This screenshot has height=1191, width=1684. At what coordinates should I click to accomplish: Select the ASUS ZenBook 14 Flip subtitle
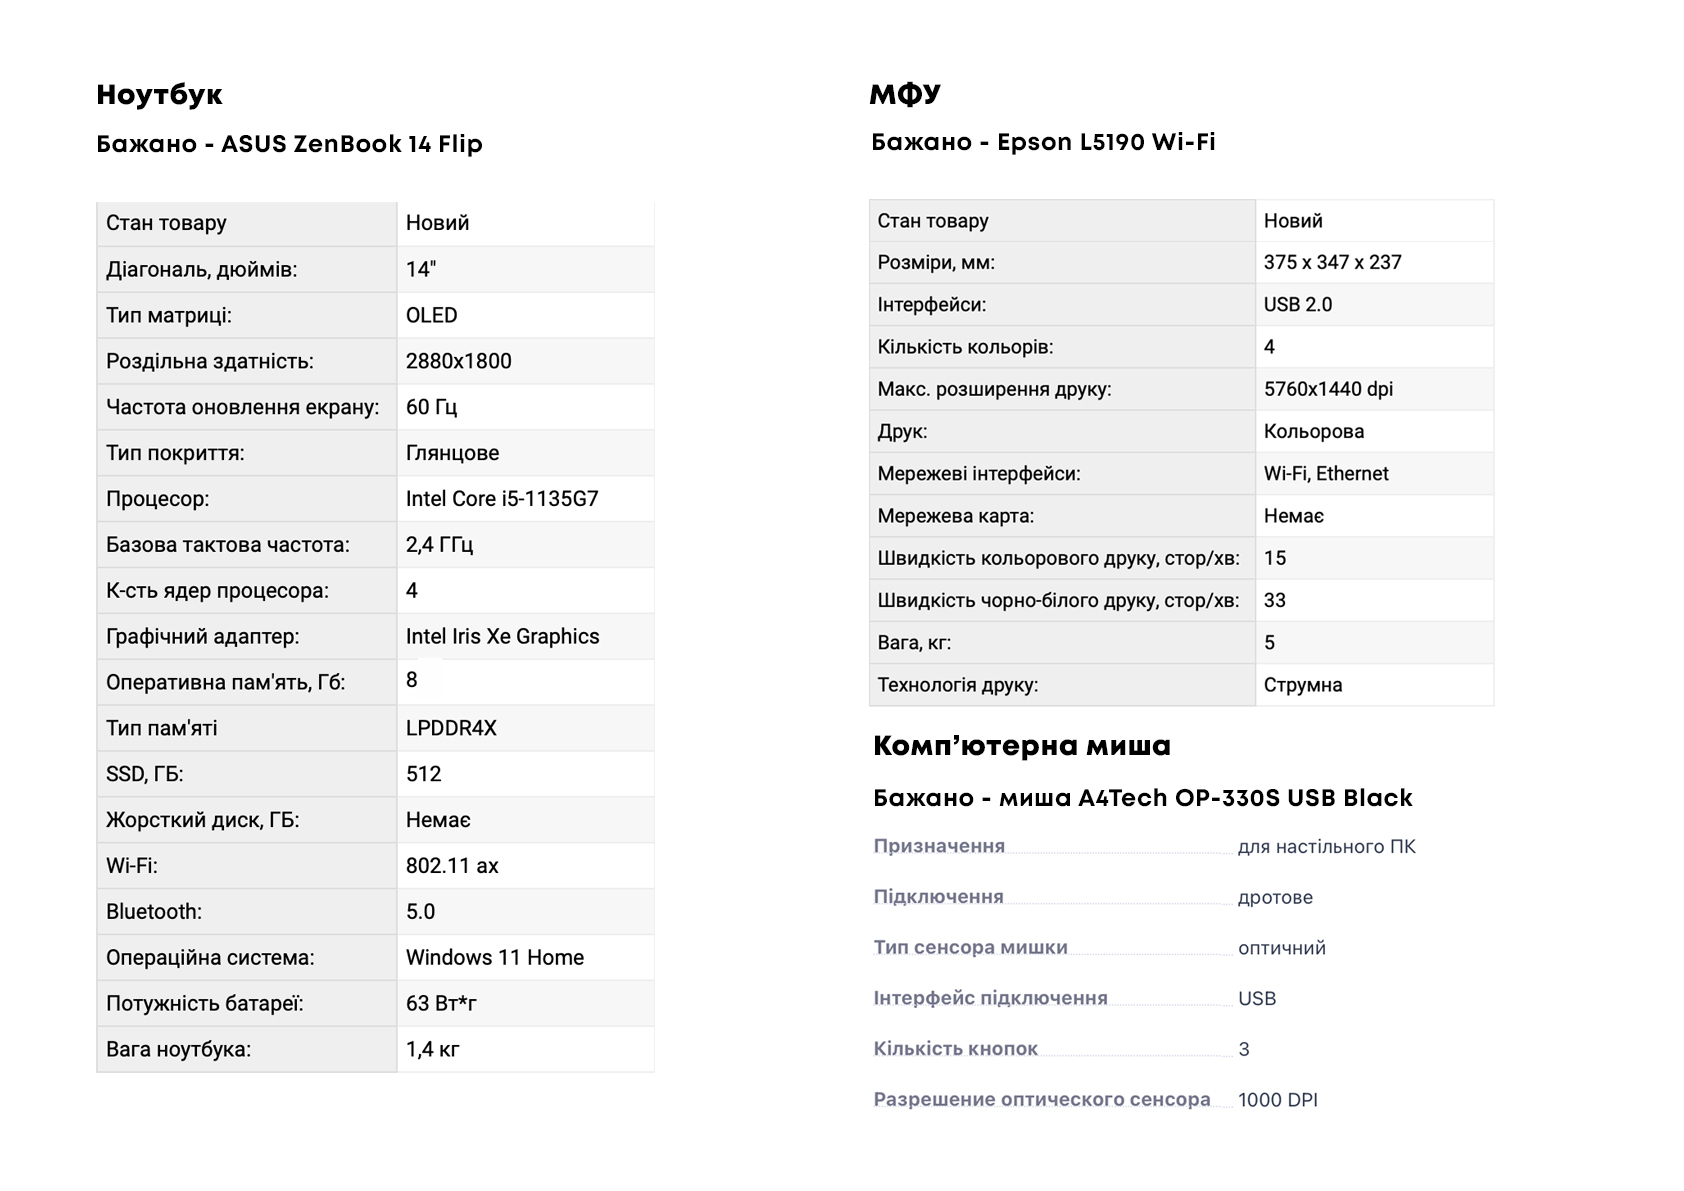click(x=289, y=144)
